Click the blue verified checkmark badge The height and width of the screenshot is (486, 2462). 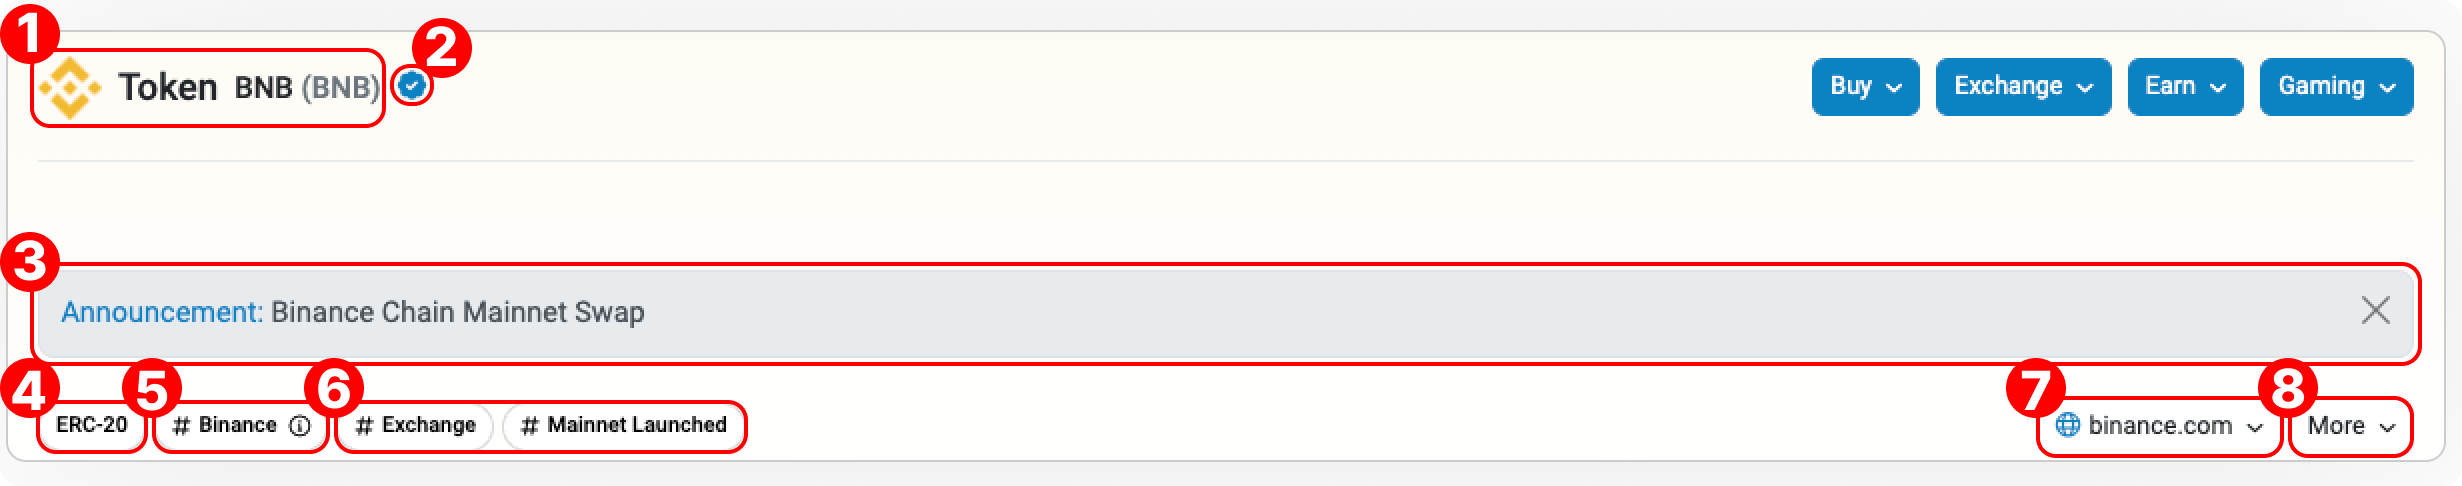coord(412,86)
